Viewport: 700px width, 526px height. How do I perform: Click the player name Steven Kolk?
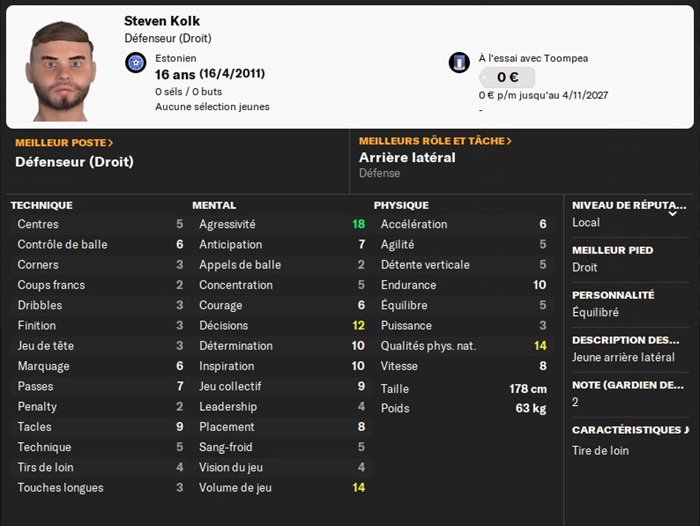coord(160,21)
